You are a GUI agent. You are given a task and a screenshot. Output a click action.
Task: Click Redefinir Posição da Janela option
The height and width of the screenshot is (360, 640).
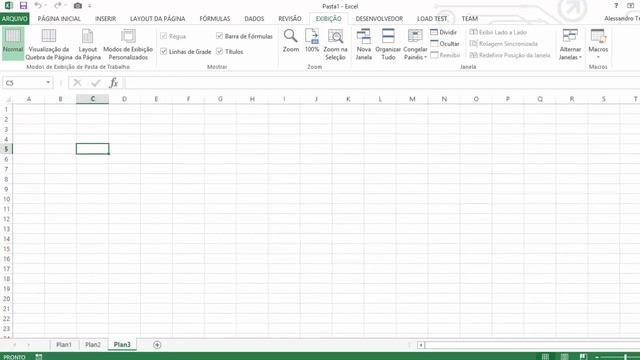[510, 55]
